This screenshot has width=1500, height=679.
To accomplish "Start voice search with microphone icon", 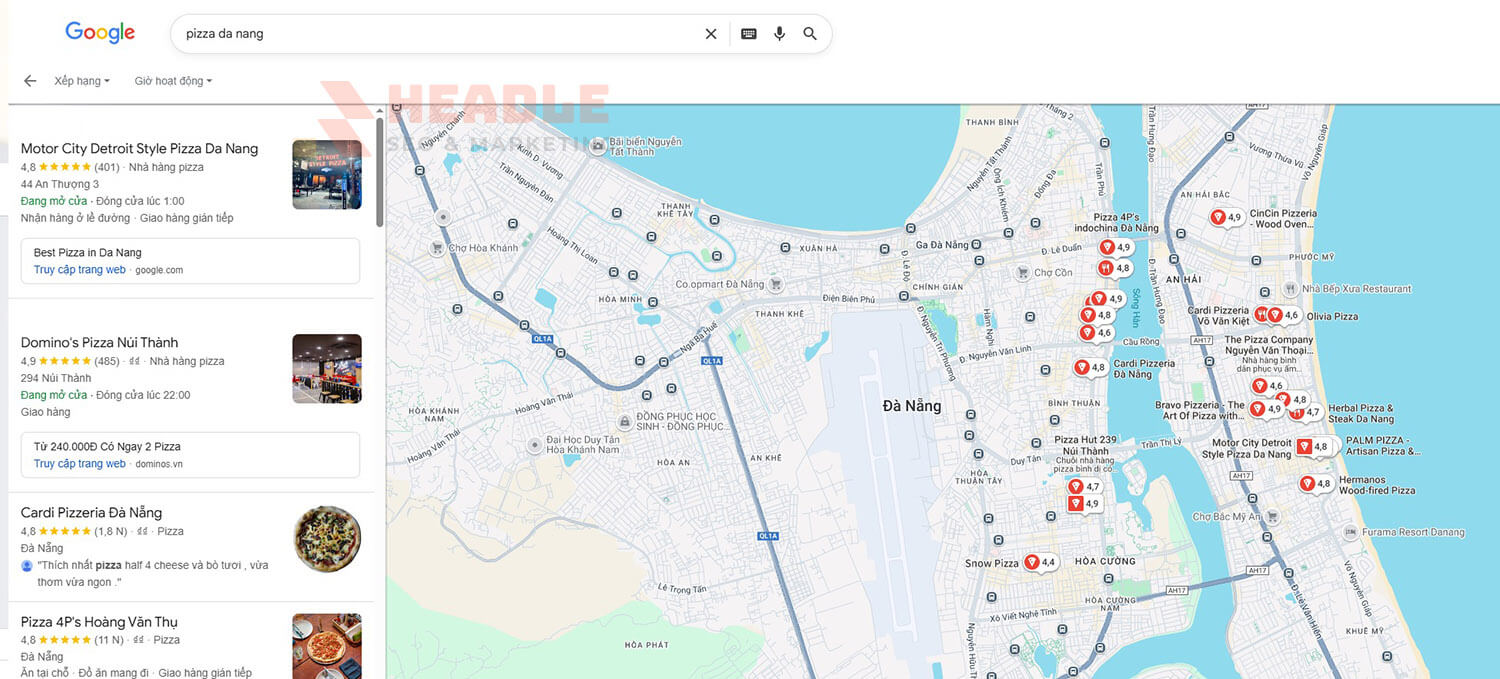I will tap(779, 34).
